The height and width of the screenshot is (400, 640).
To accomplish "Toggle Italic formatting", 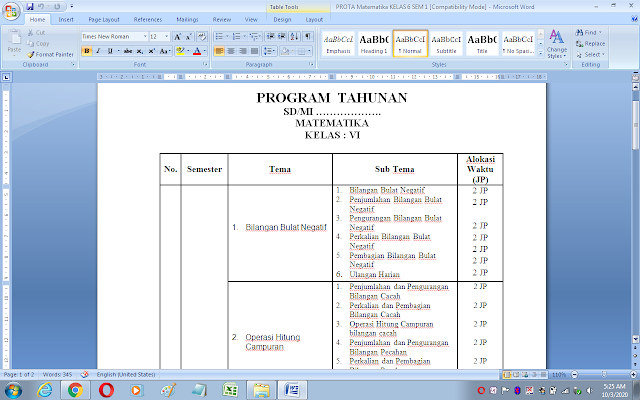I will click(98, 51).
